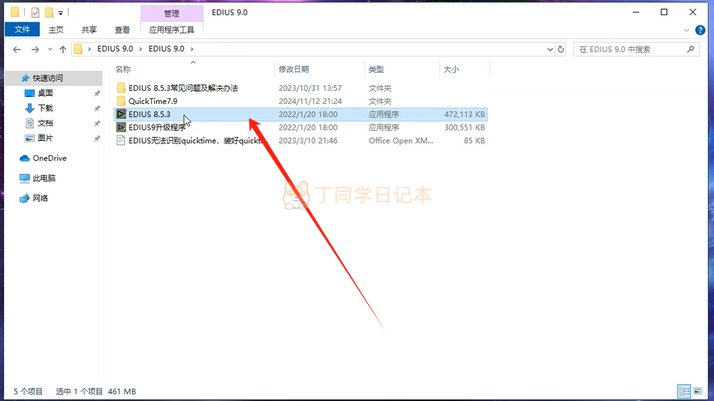Switch to the 查看 ribbon tab

[122, 30]
